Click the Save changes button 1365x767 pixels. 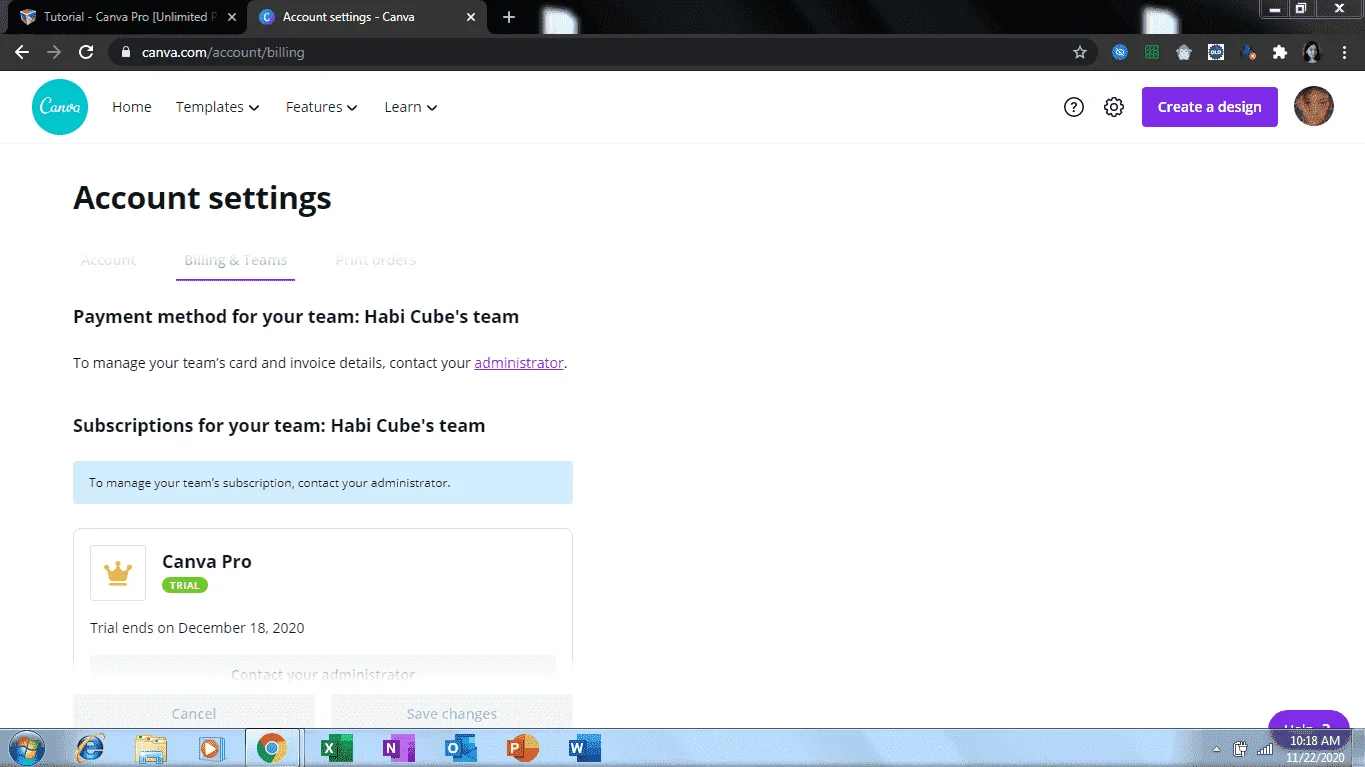coord(452,713)
